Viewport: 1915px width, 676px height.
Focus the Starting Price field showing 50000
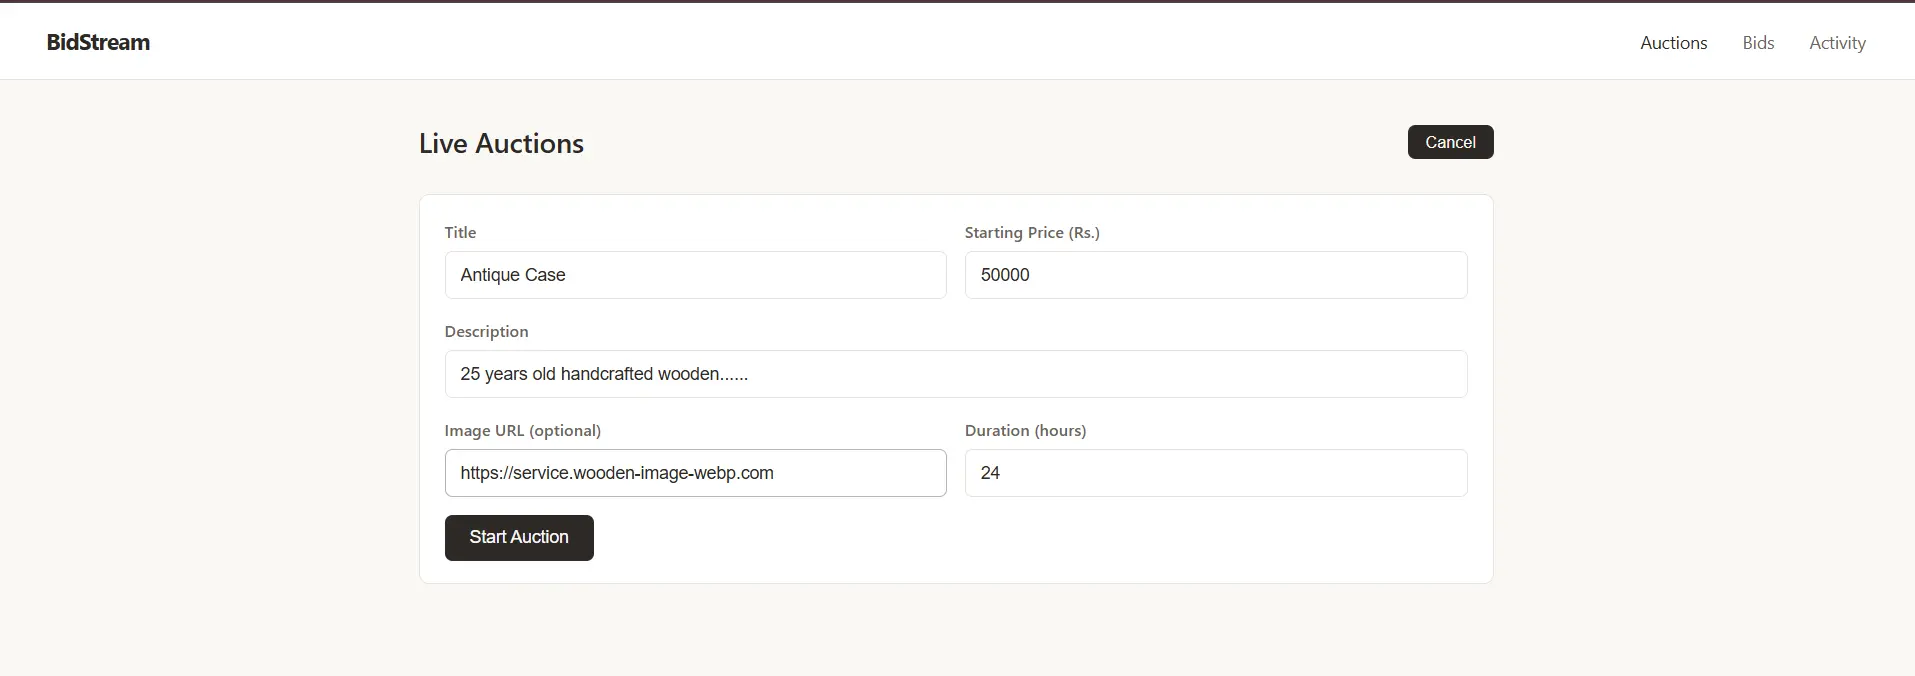tap(1216, 275)
